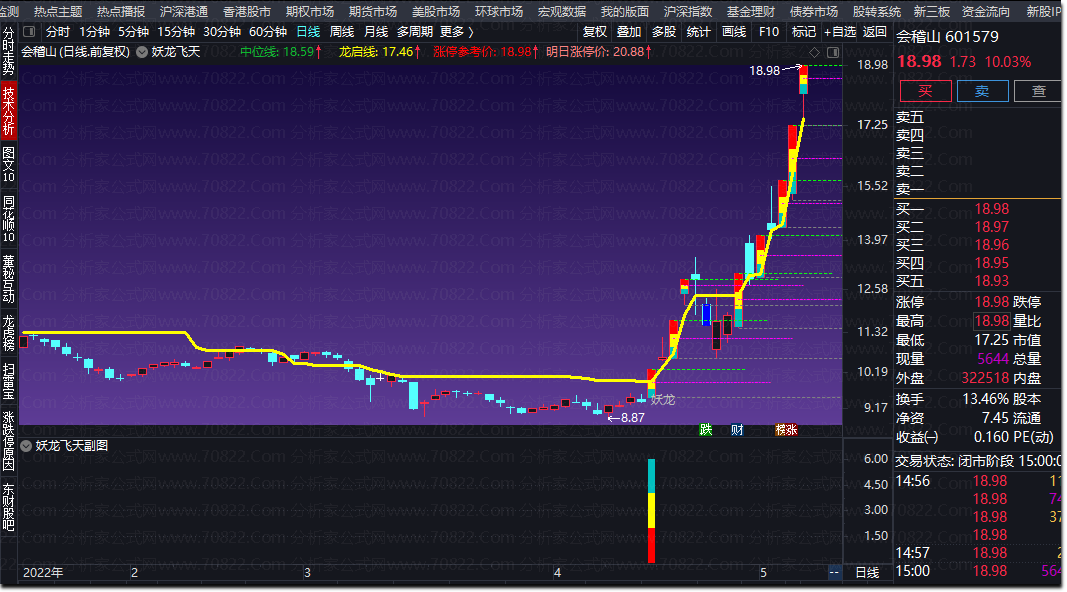The image size is (1067, 592).
Task: Open the 宏观数据 menu
Action: click(561, 12)
